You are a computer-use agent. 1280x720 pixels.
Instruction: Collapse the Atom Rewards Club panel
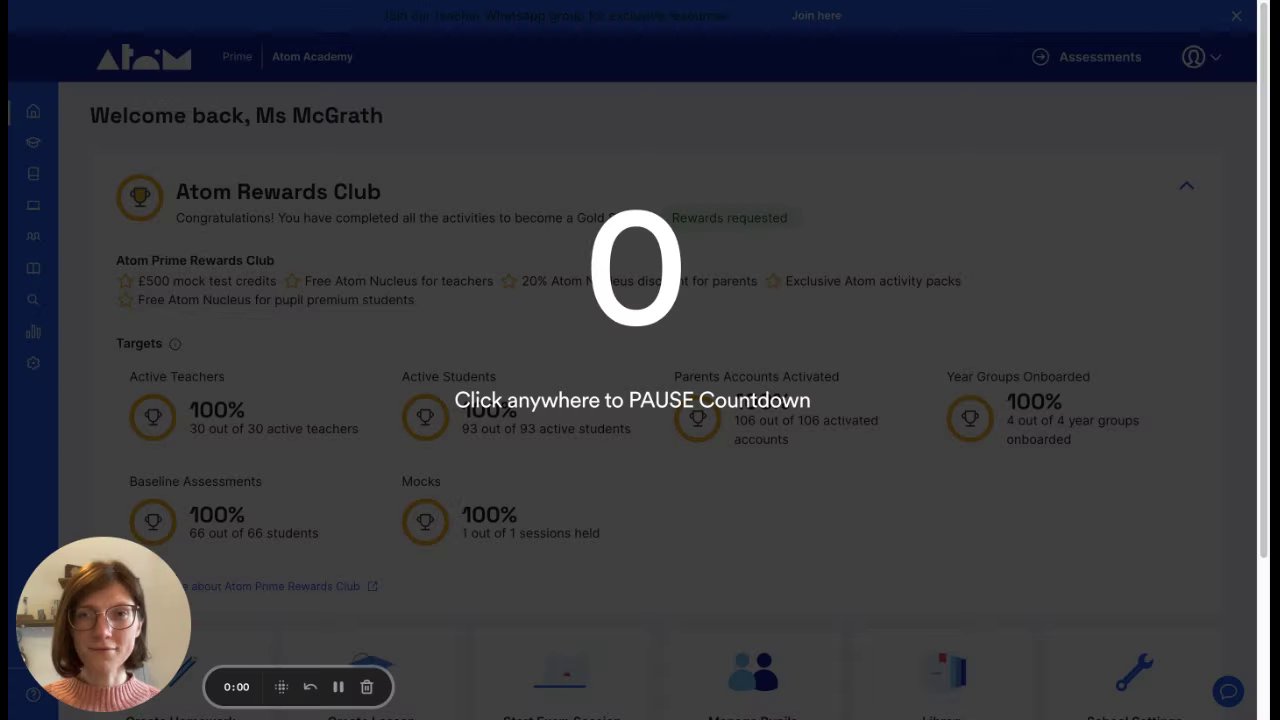(x=1186, y=186)
